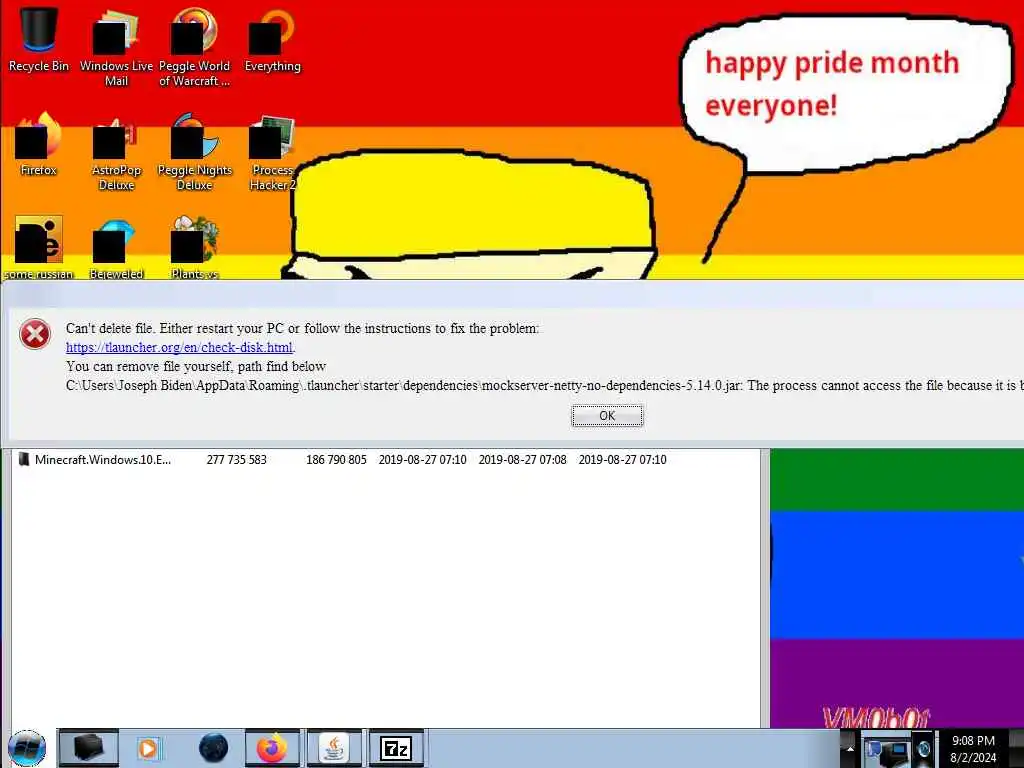This screenshot has height=768, width=1024.
Task: Click the volume tray icon
Action: pyautogui.click(x=924, y=749)
